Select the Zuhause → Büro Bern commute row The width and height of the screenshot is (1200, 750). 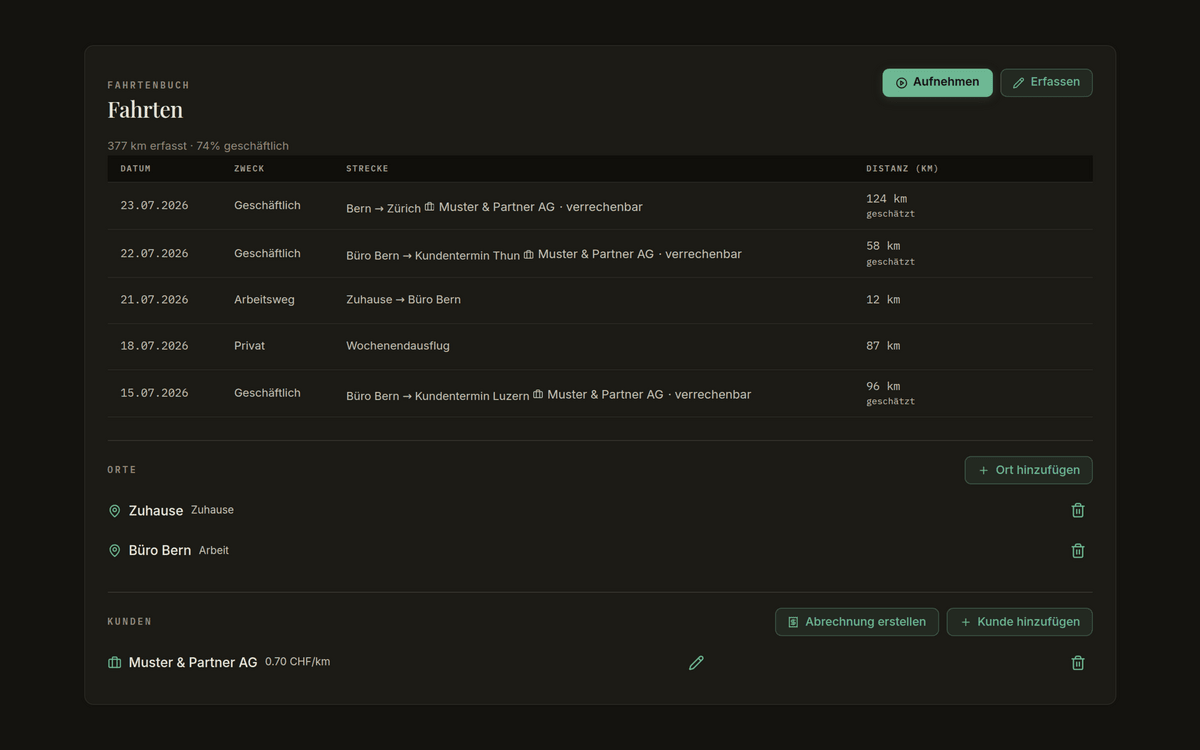click(600, 300)
